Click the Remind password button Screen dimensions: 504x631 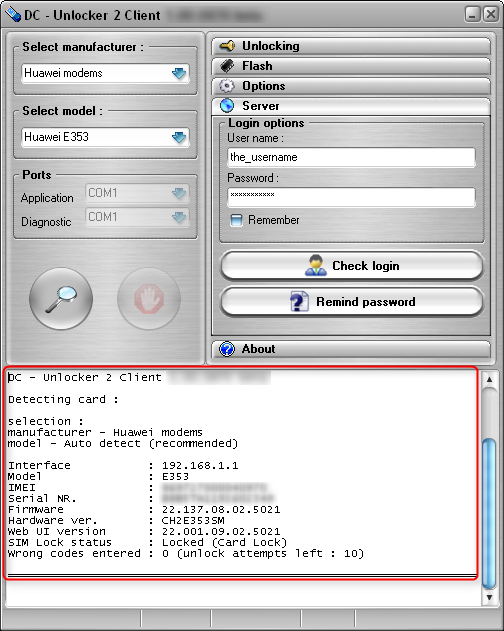[x=351, y=301]
